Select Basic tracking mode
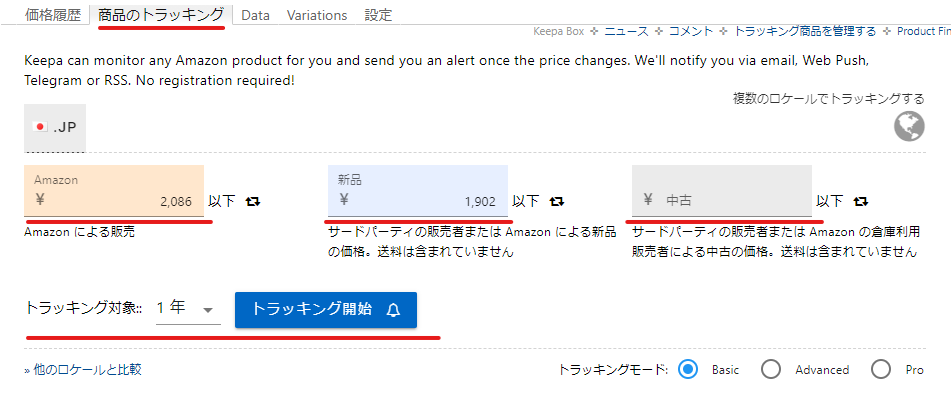 coord(687,370)
